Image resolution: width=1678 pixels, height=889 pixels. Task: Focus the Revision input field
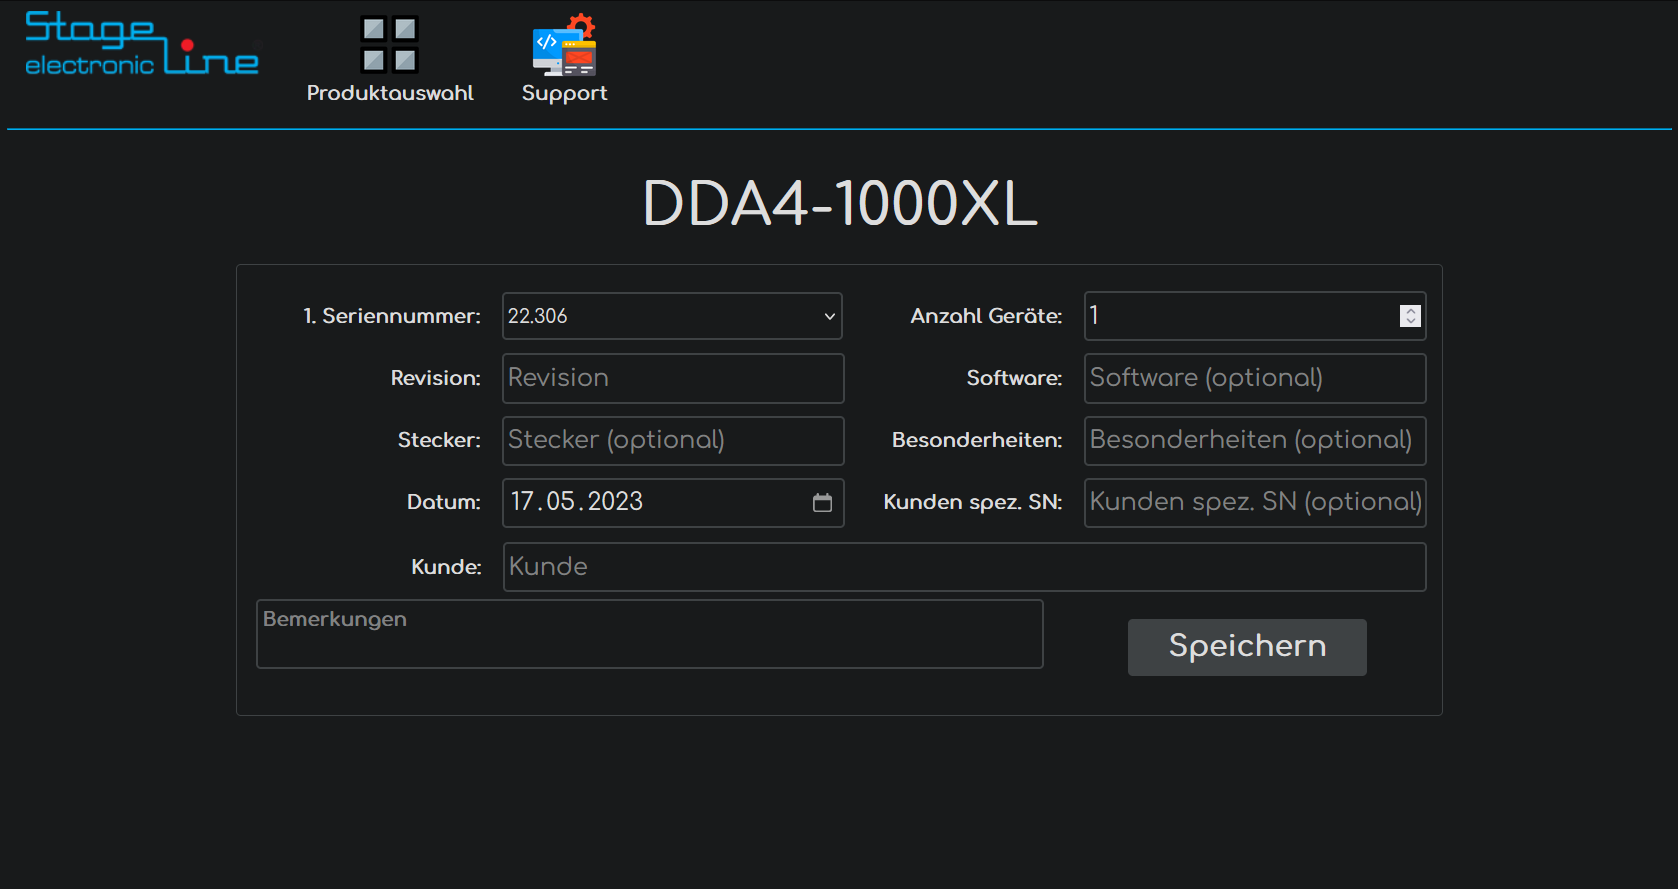coord(673,378)
